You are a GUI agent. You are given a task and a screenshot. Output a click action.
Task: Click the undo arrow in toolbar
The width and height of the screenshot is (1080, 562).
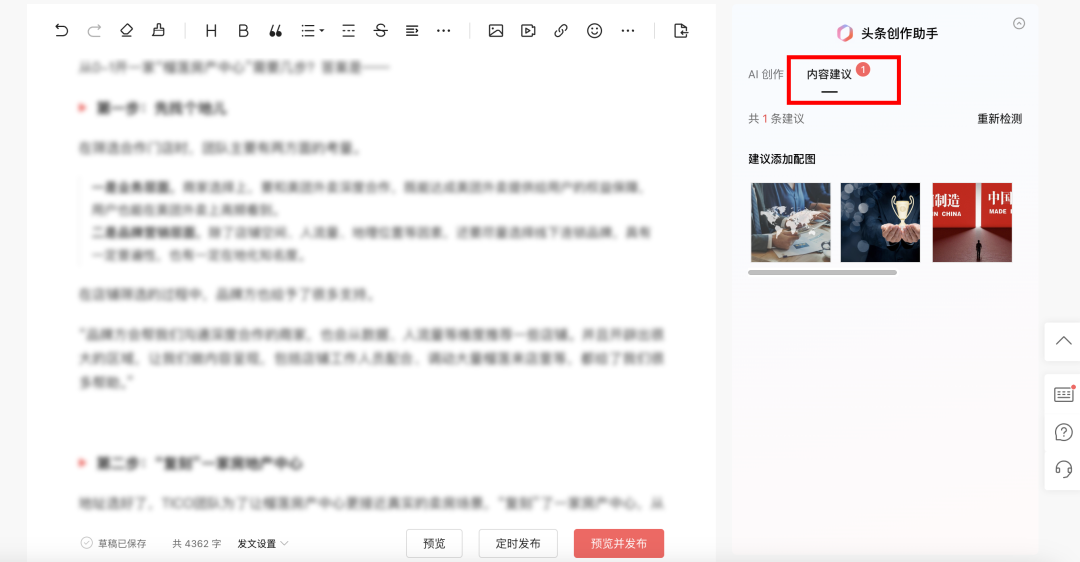pyautogui.click(x=62, y=31)
